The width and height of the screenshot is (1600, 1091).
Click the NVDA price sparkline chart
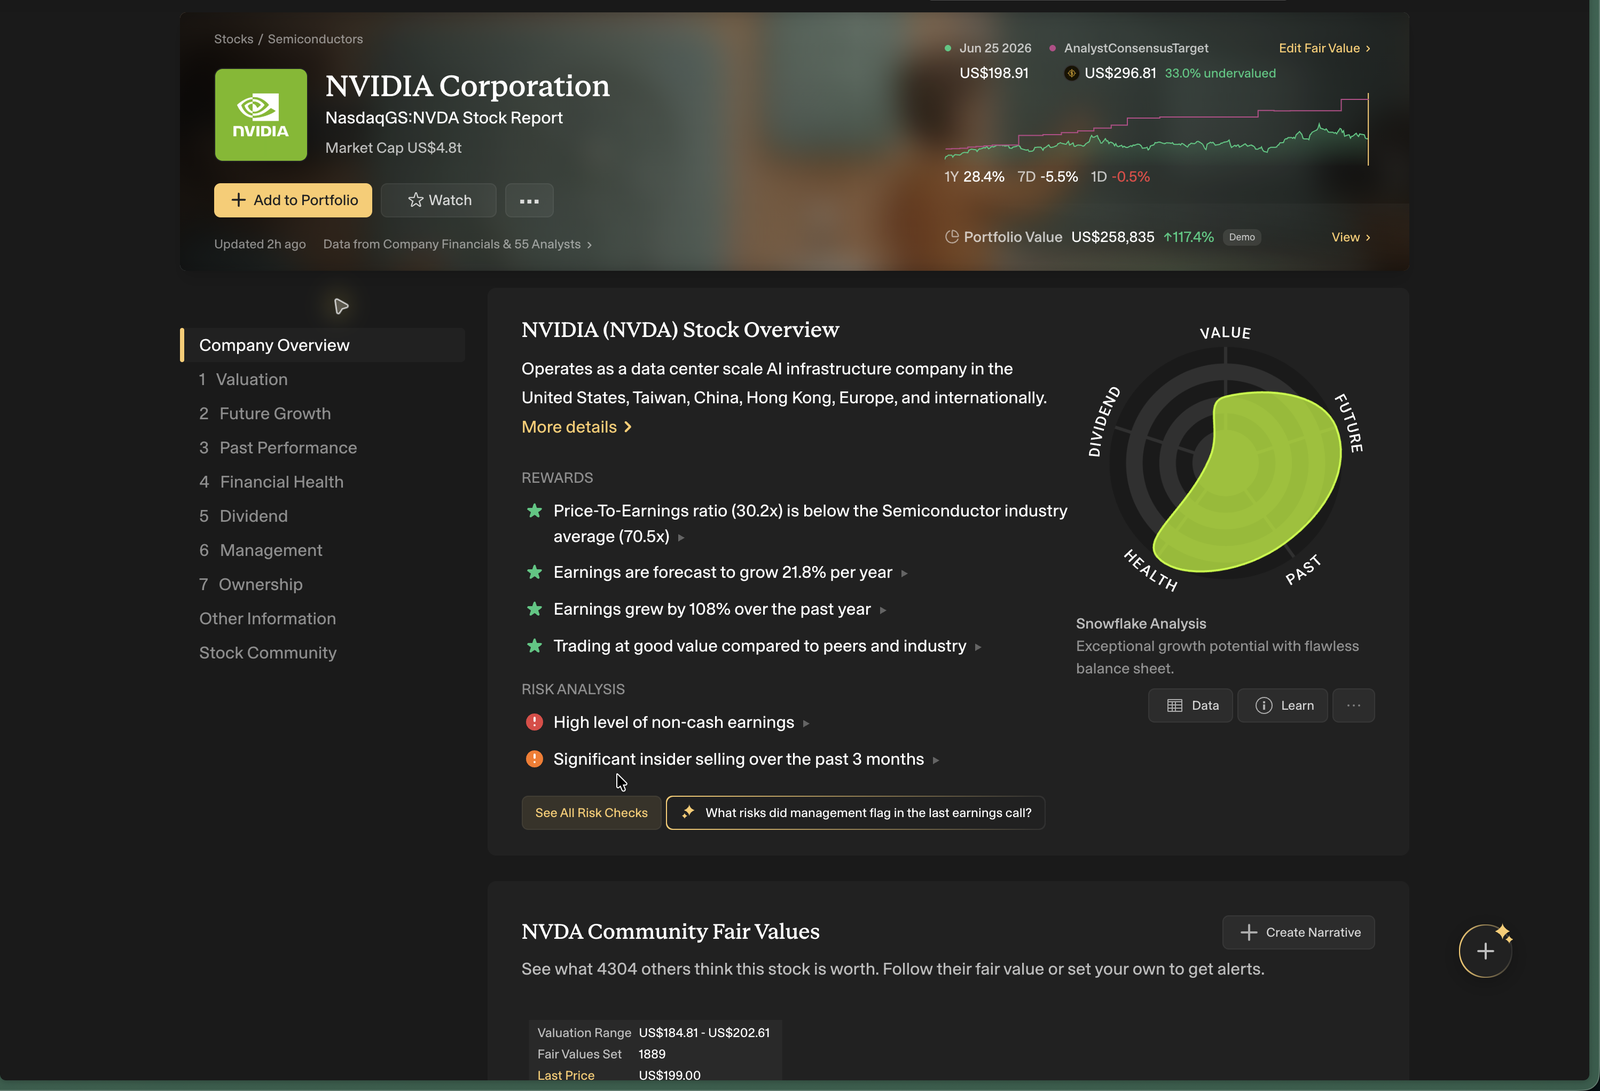tap(1156, 130)
